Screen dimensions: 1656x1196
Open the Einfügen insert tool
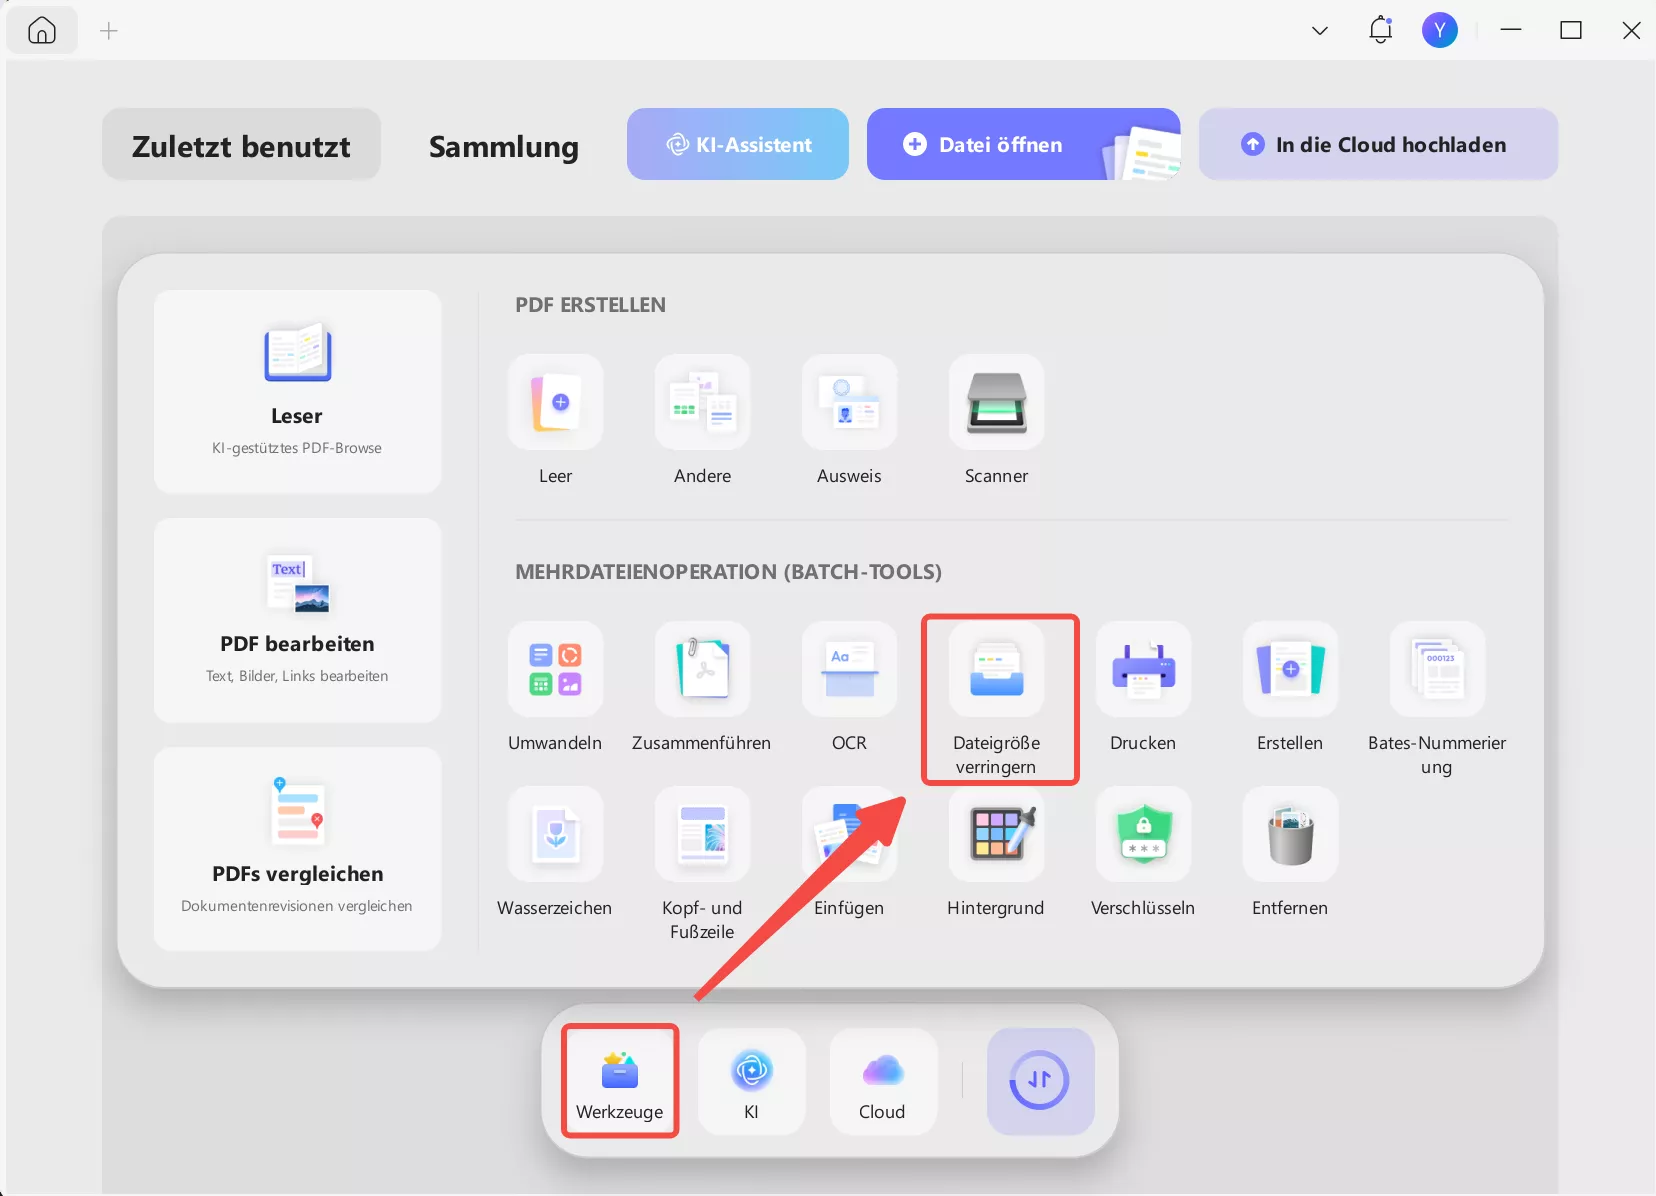pyautogui.click(x=849, y=834)
